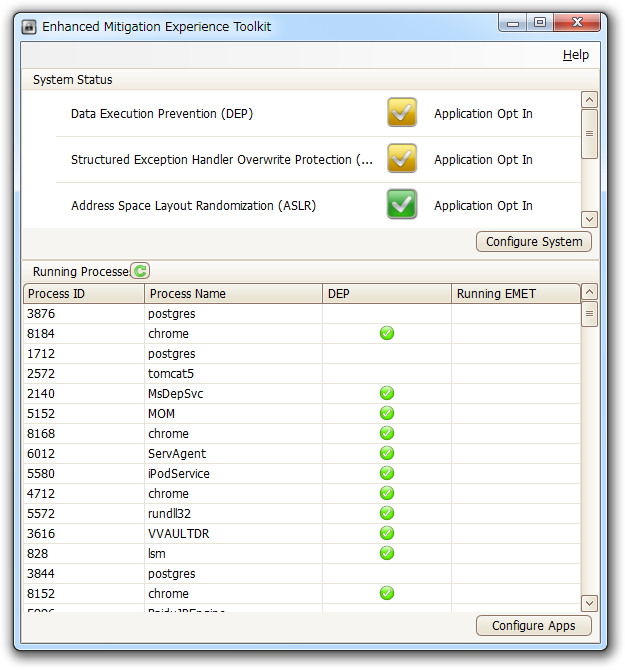Sort by Process ID column header
This screenshot has width=625, height=670.
click(84, 294)
